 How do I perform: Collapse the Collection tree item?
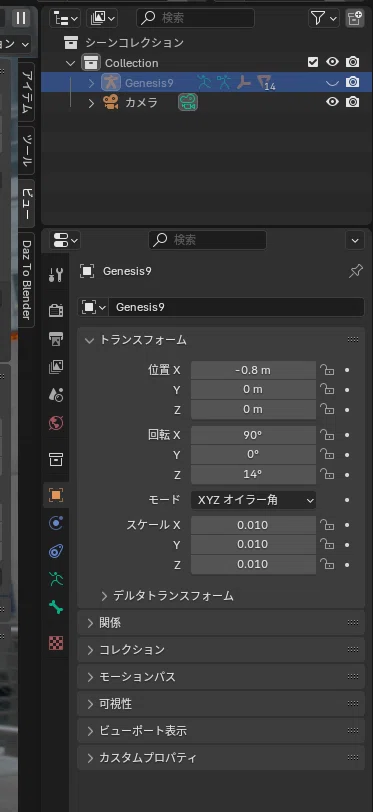(71, 63)
